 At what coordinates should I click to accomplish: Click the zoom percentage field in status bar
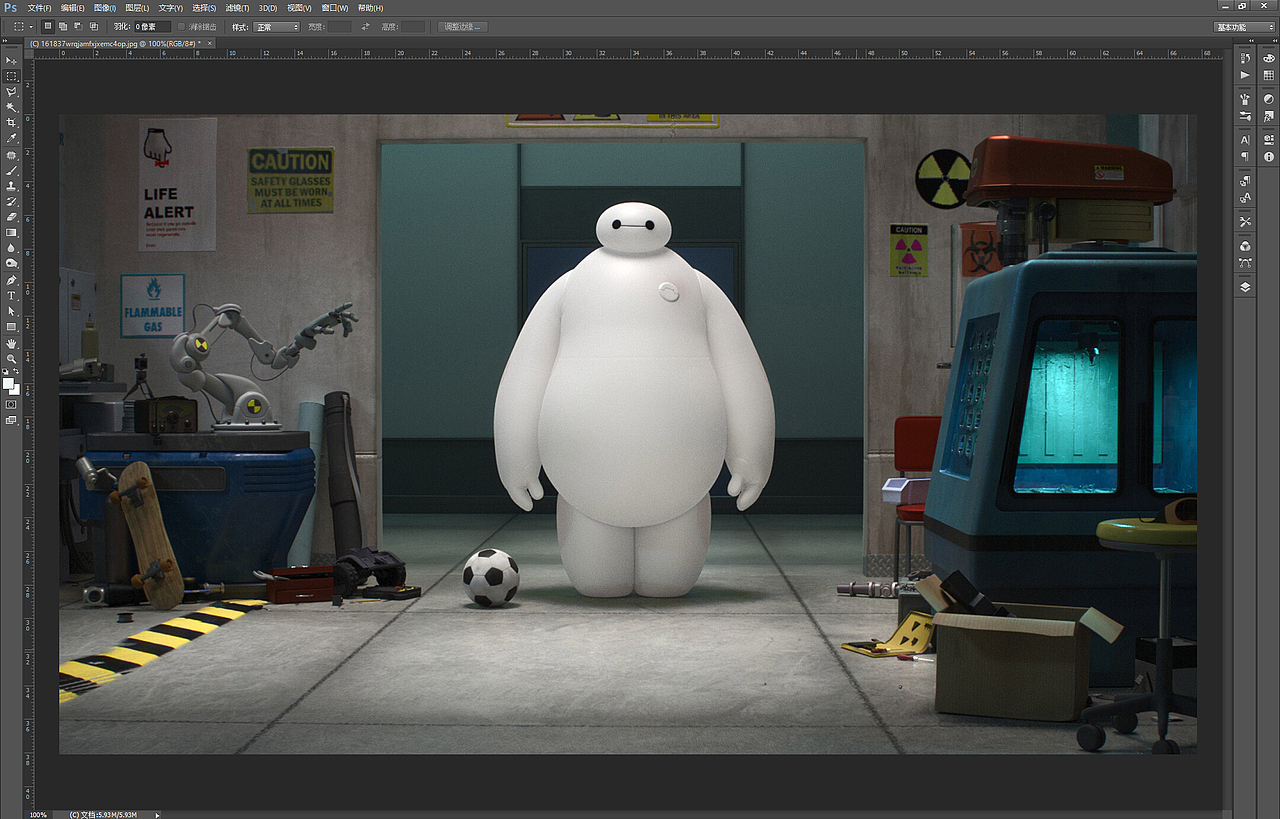(x=38, y=814)
